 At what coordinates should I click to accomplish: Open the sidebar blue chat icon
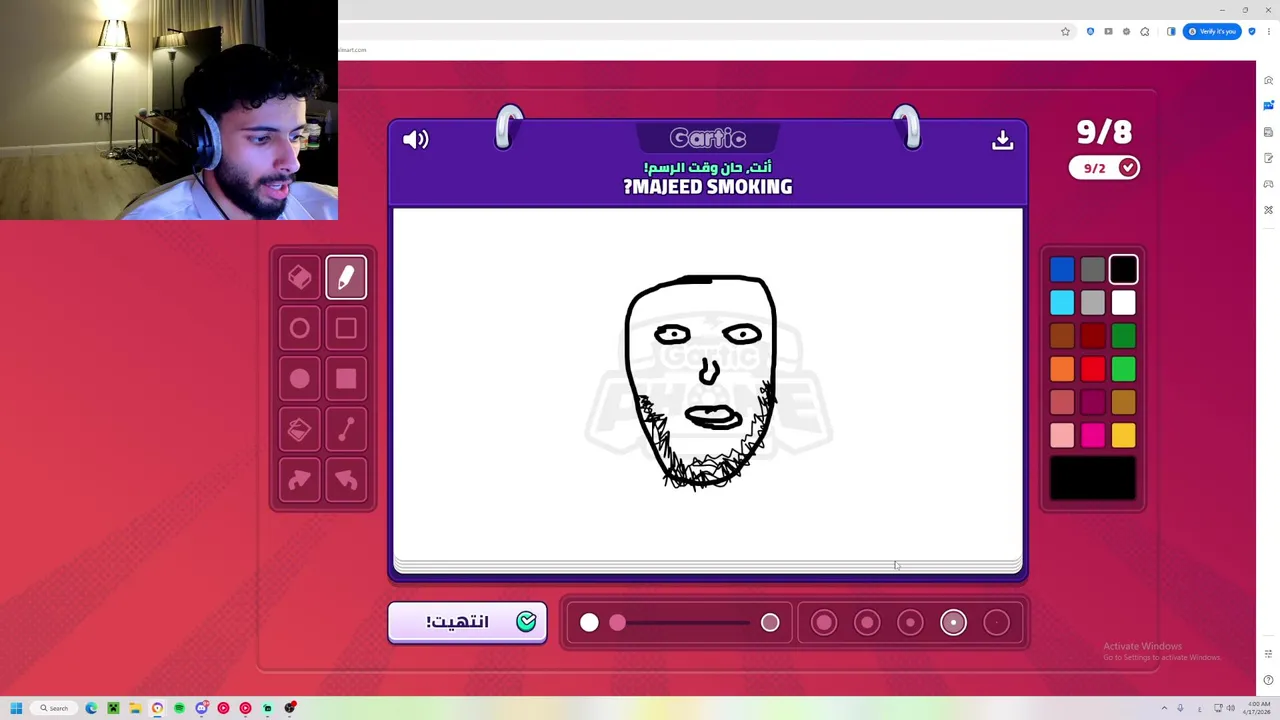1268,105
